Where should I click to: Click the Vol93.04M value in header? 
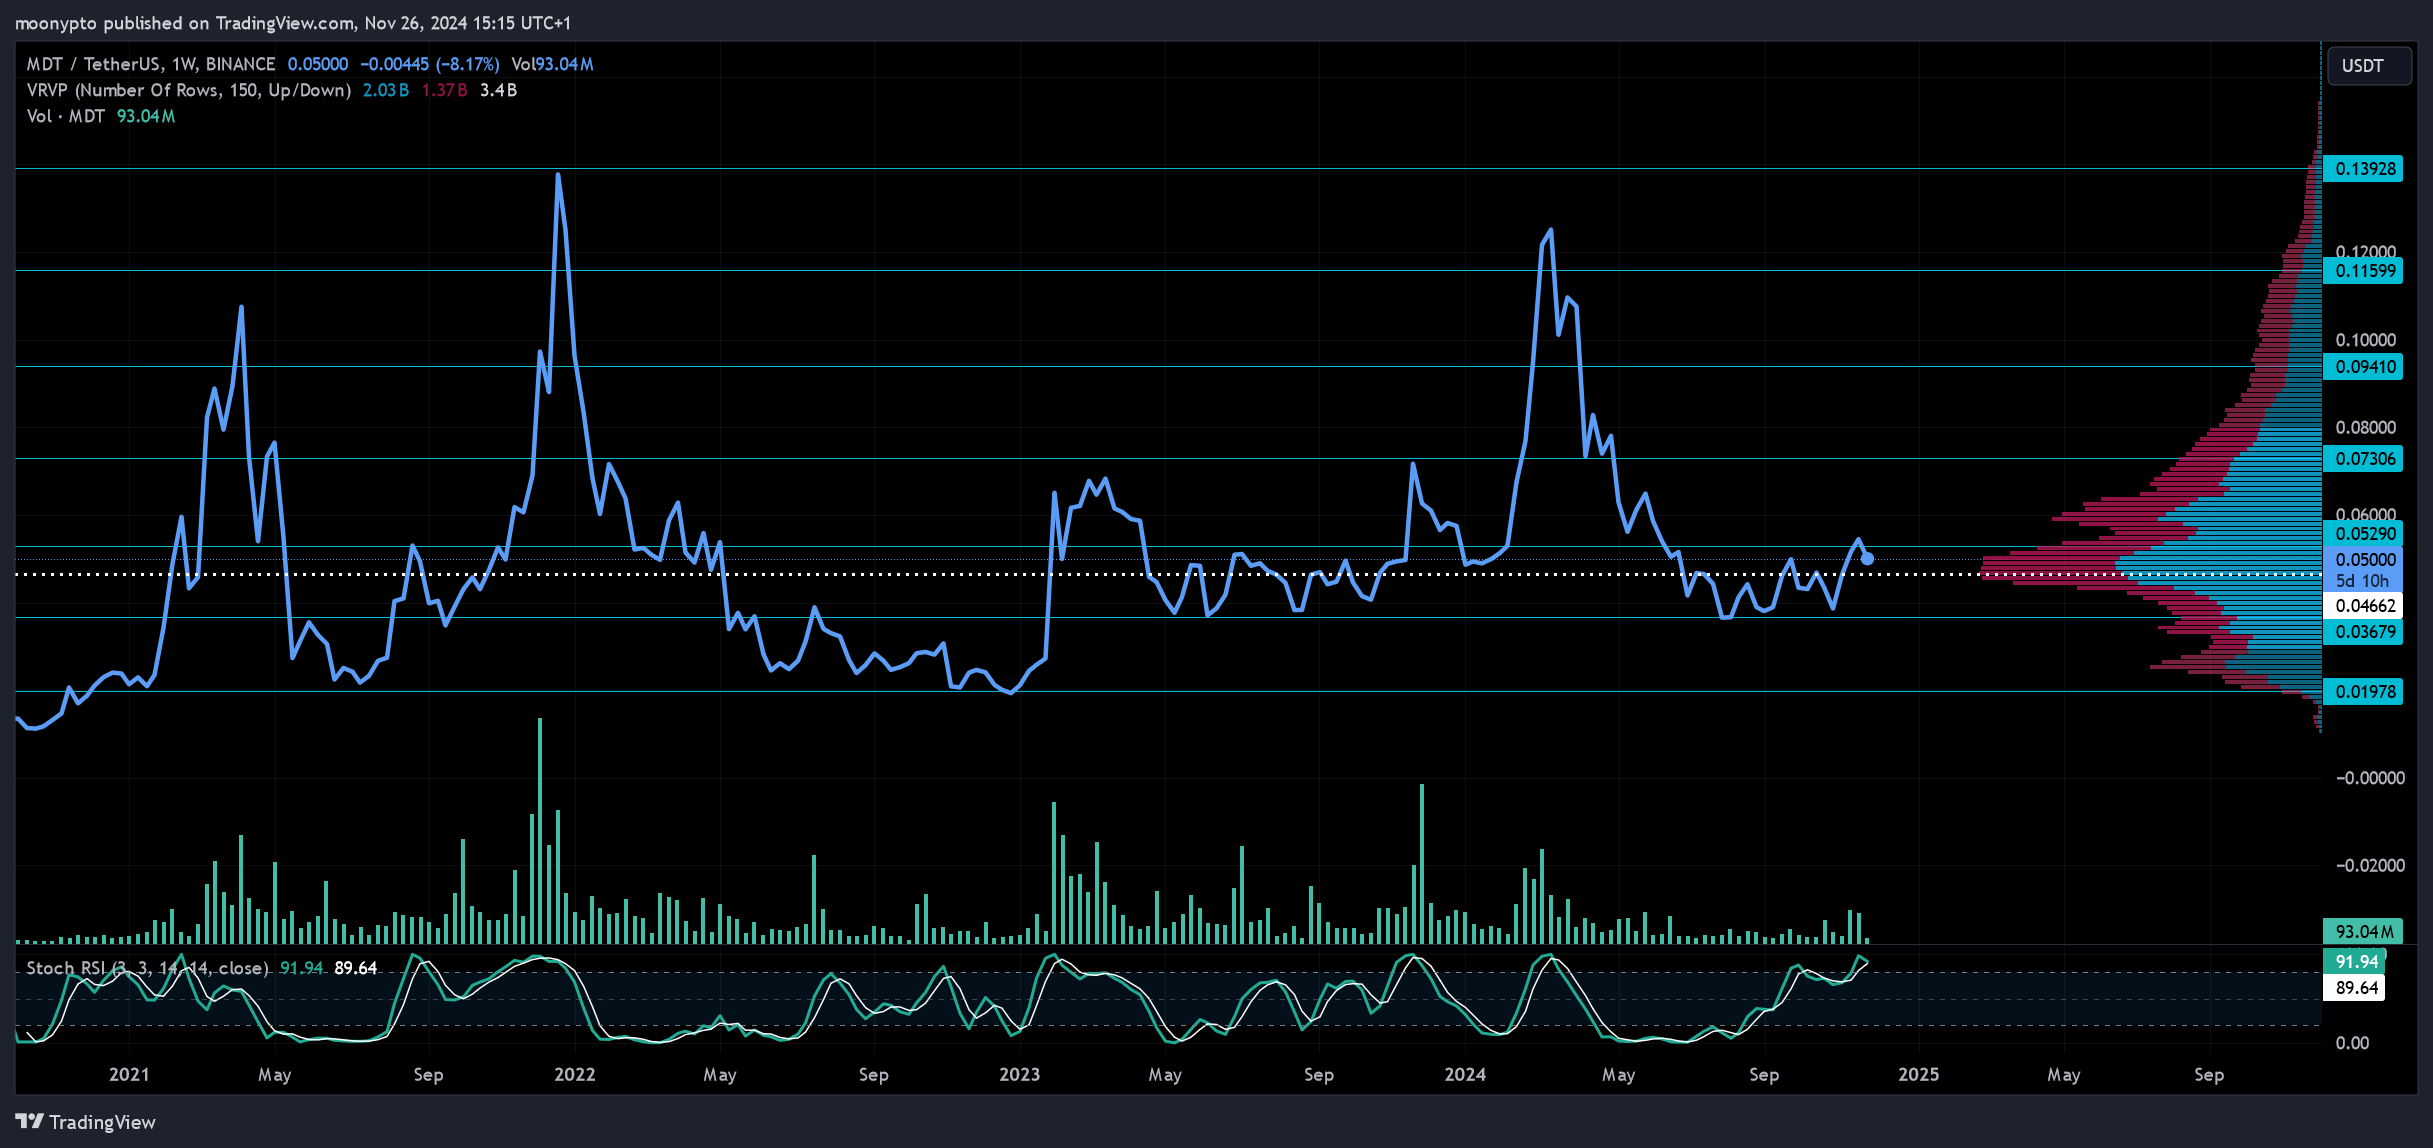(x=552, y=64)
